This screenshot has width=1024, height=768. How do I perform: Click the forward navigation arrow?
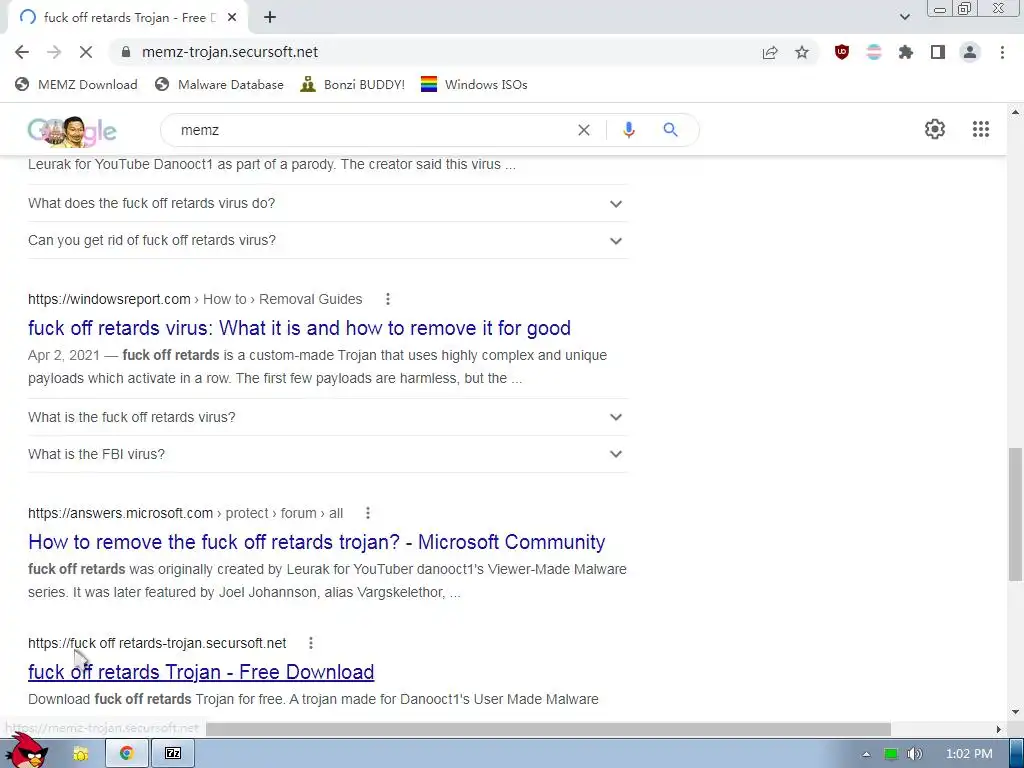pyautogui.click(x=54, y=52)
